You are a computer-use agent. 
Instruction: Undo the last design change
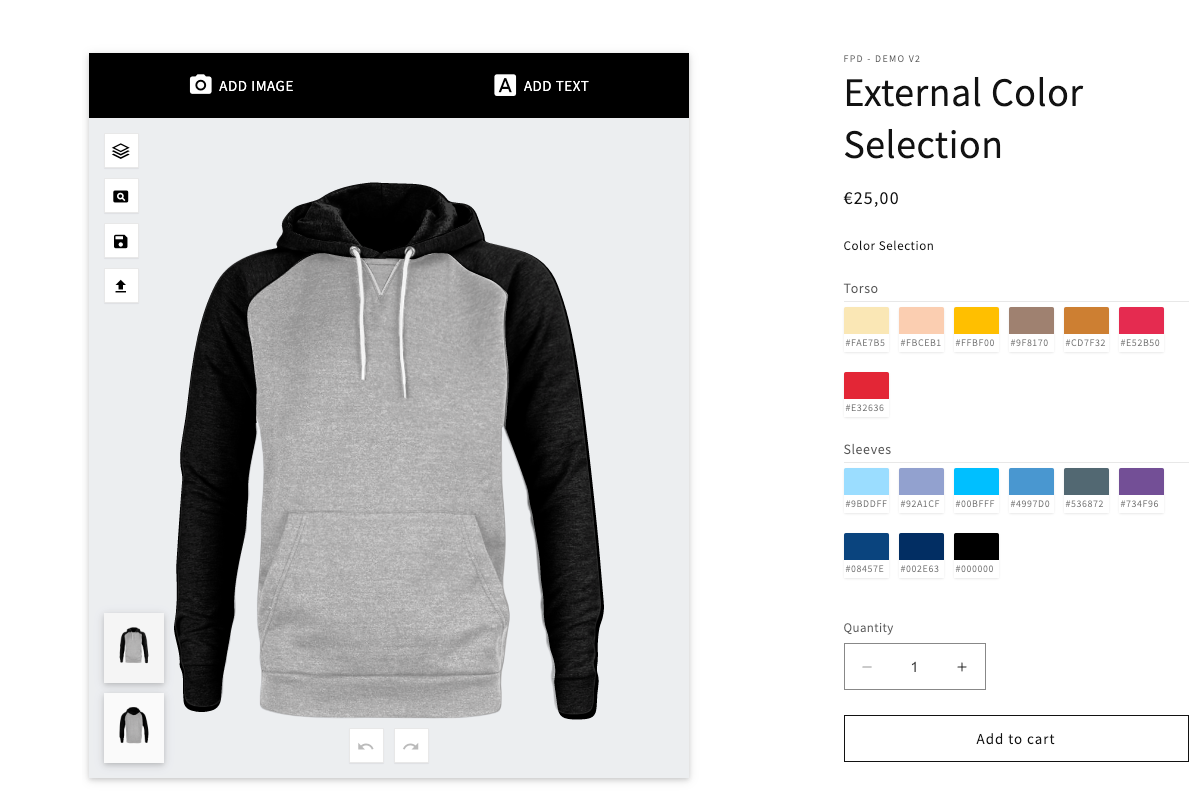[x=366, y=745]
